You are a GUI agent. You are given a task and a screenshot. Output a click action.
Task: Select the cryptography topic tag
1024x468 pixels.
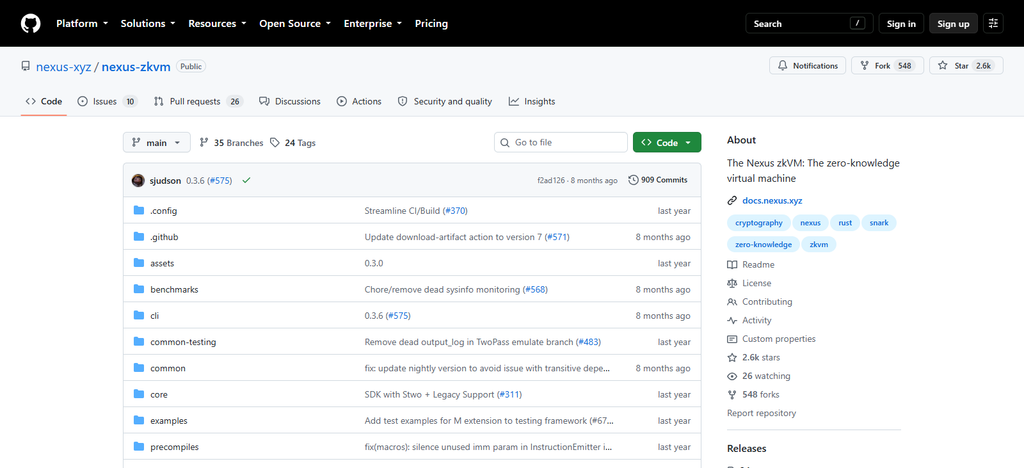(x=758, y=223)
